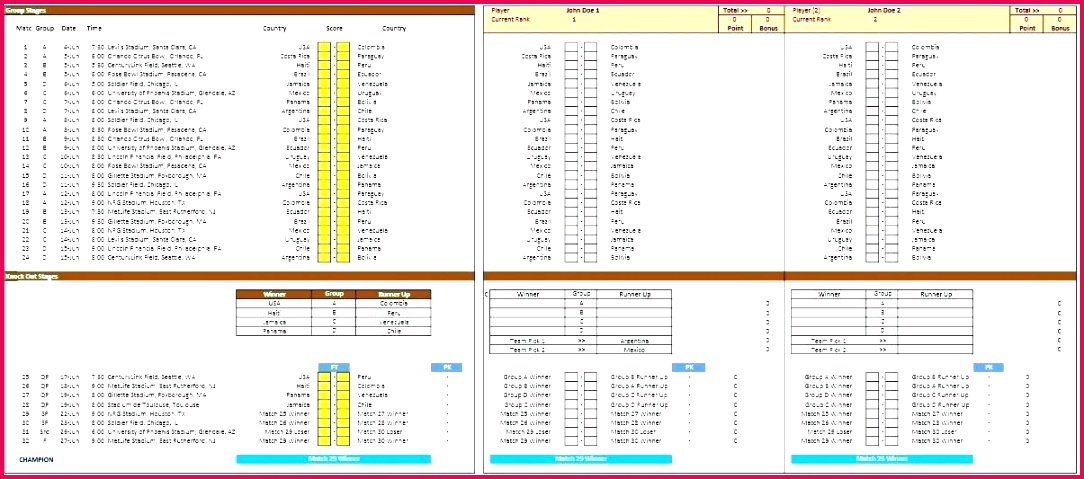Click match 24 Argentina yellow score box
Image resolution: width=1084 pixels, height=479 pixels.
[324, 258]
